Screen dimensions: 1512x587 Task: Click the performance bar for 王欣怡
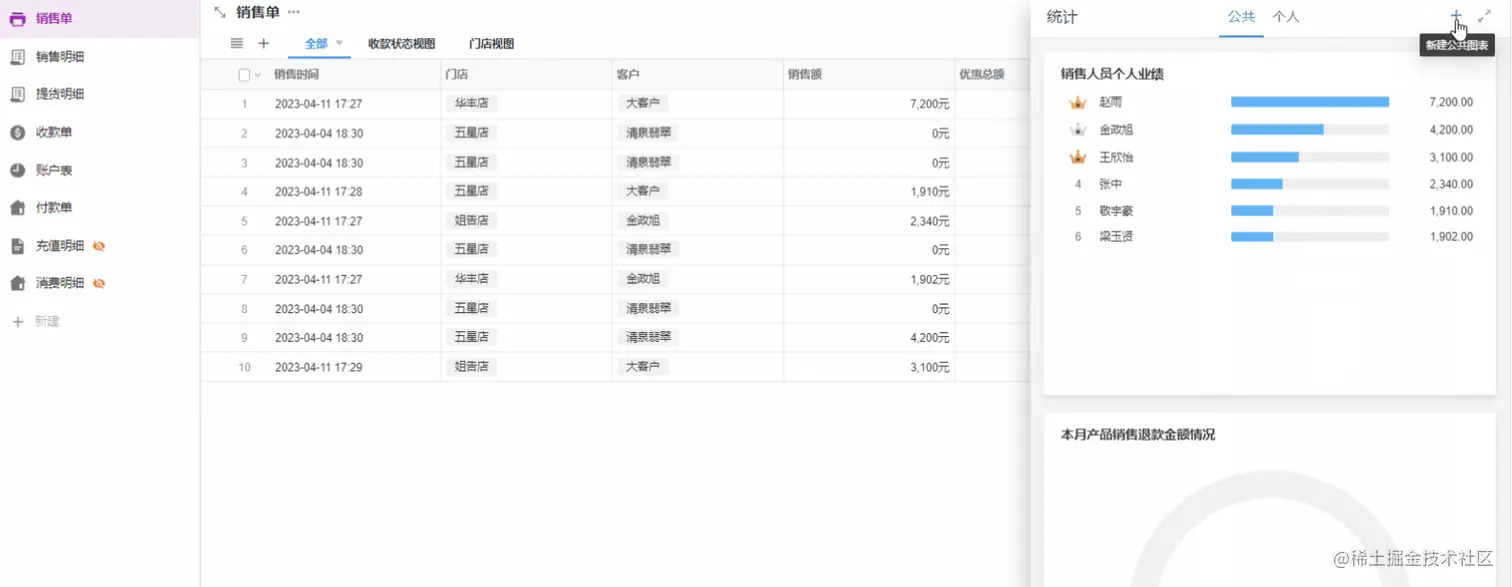point(1310,157)
